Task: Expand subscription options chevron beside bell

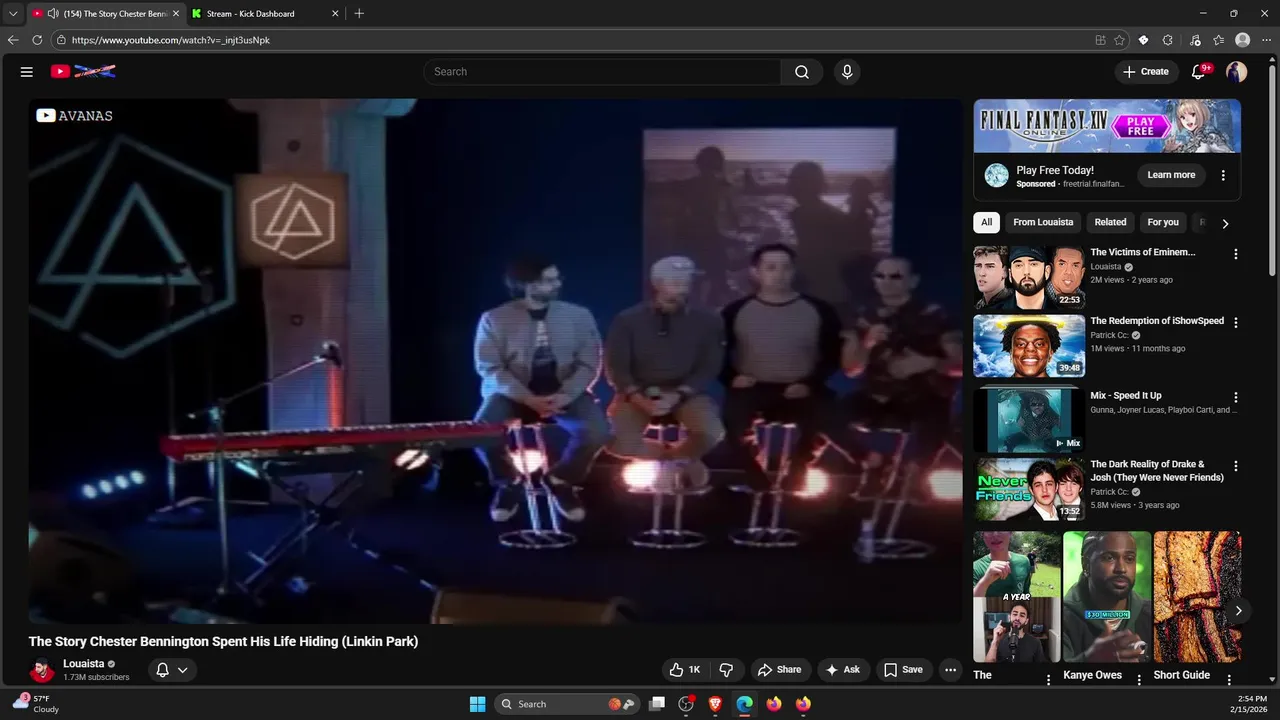Action: pyautogui.click(x=182, y=670)
